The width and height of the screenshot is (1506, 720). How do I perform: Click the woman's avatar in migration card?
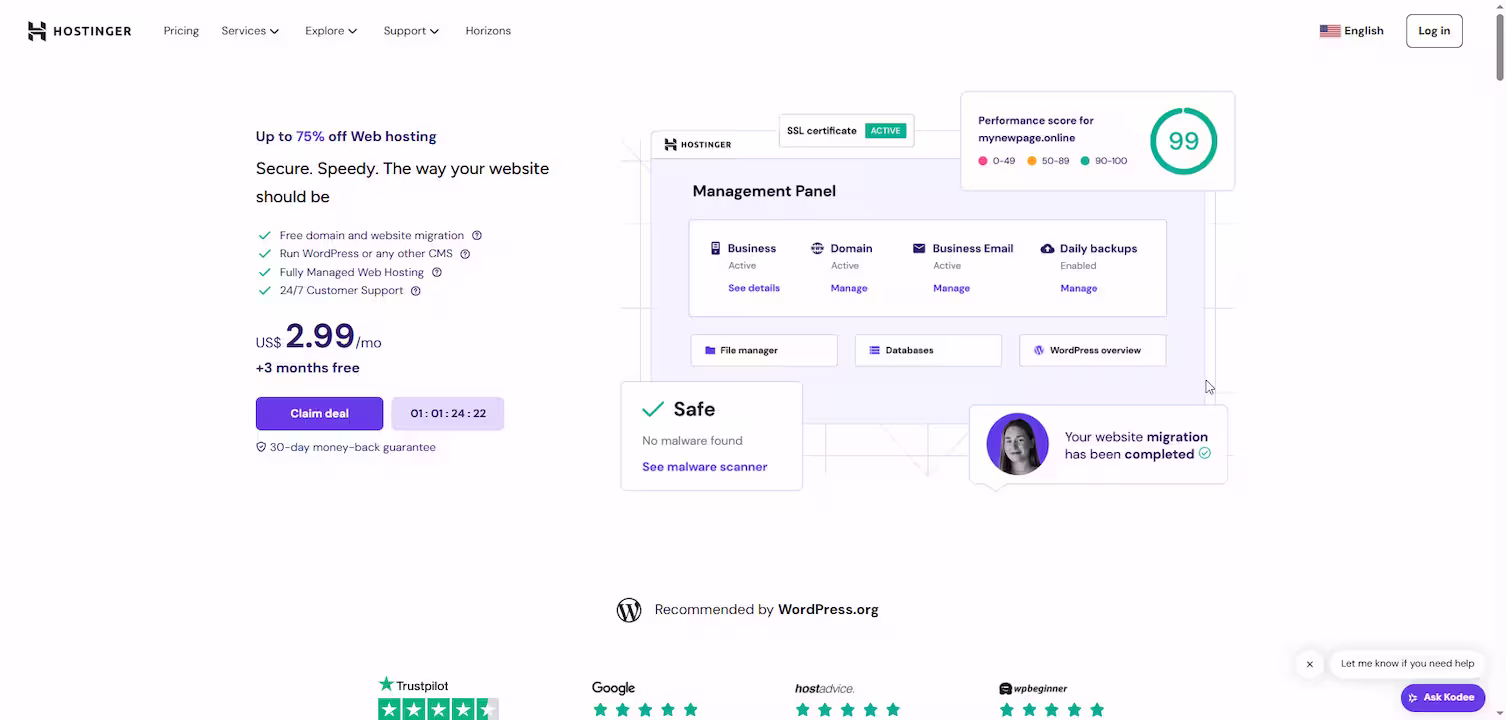coord(1017,444)
